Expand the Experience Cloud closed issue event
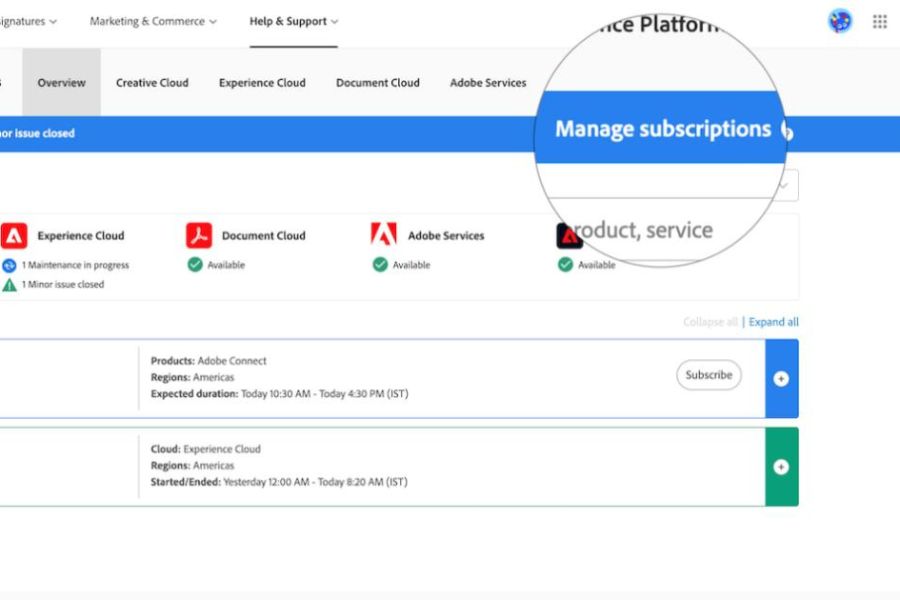Screen dimensions: 900x600 pyautogui.click(x=781, y=467)
